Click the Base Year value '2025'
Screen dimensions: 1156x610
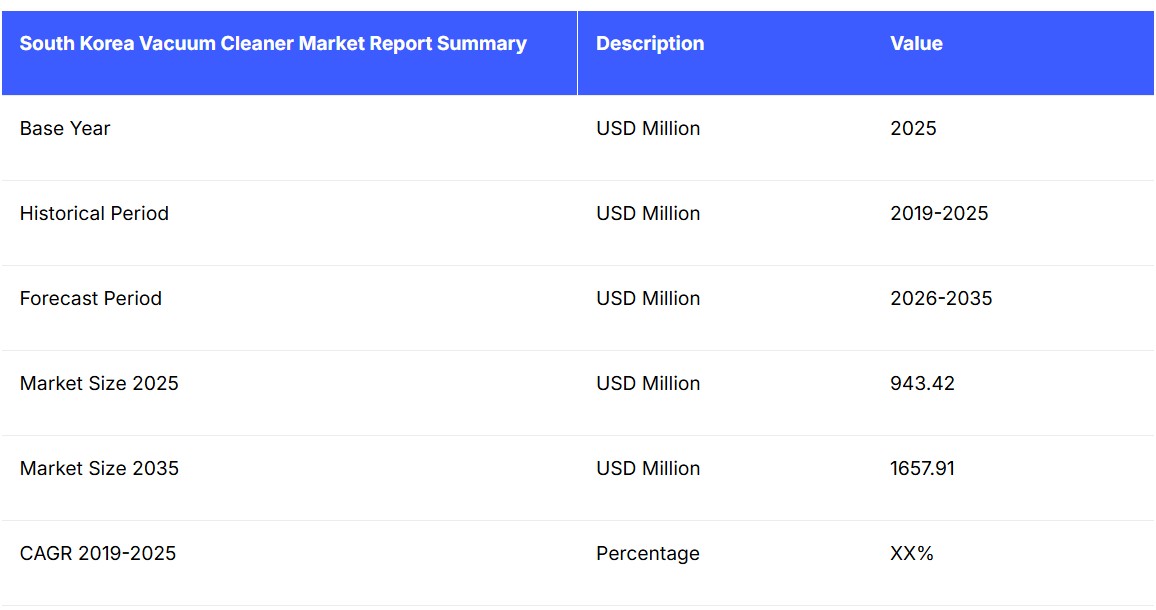913,128
